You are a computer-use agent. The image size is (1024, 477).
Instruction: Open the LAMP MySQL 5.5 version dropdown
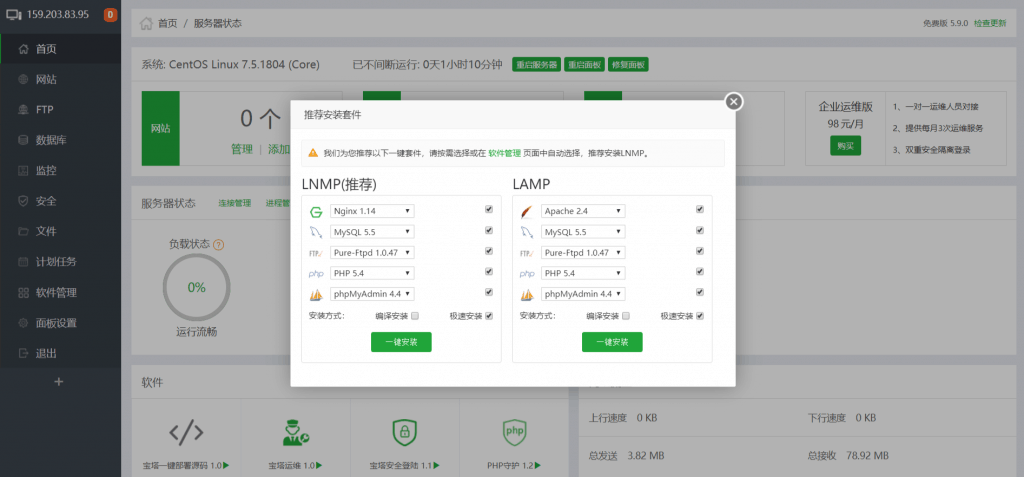[583, 232]
